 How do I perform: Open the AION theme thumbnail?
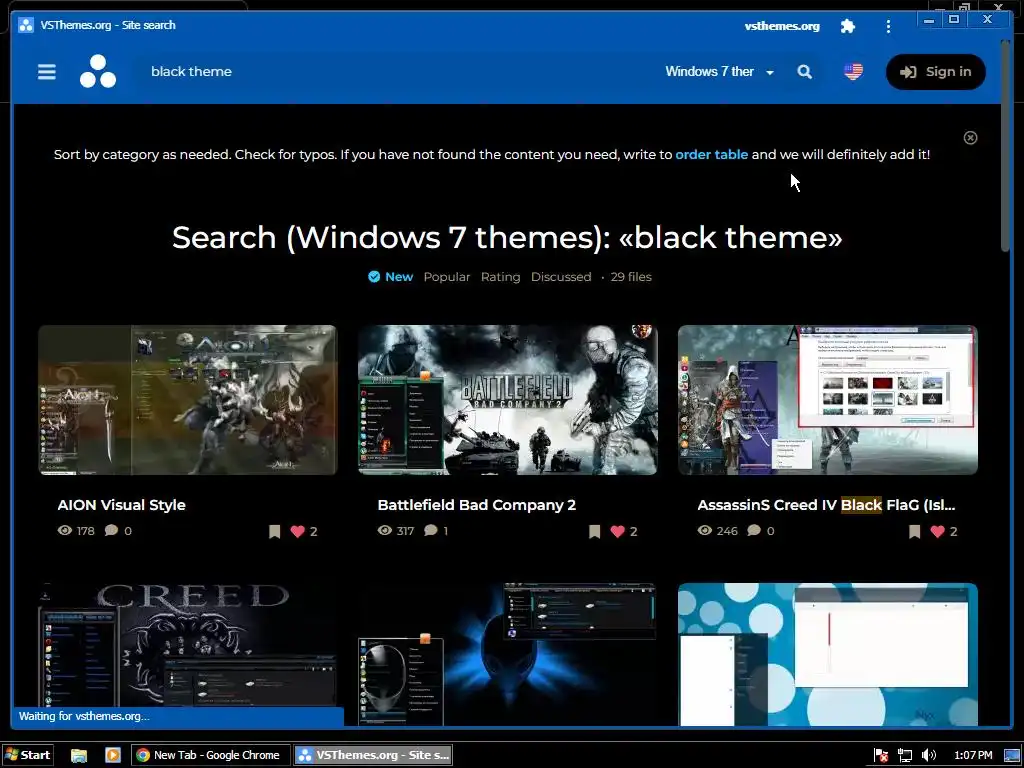coord(188,400)
